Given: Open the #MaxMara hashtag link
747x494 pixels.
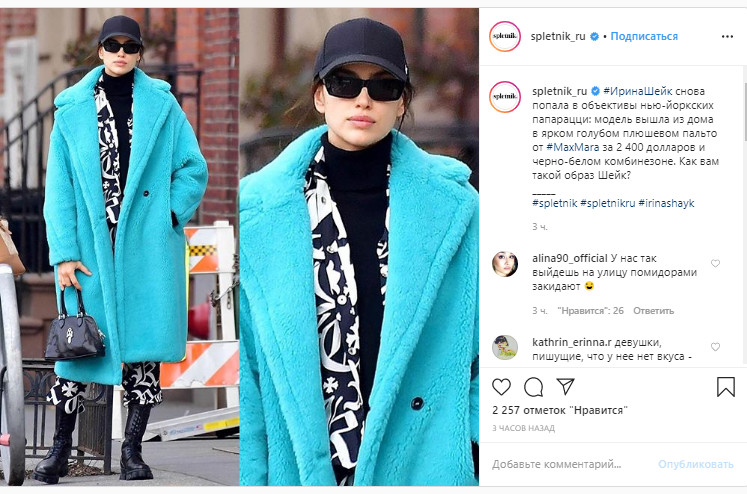Looking at the screenshot, I should point(573,147).
